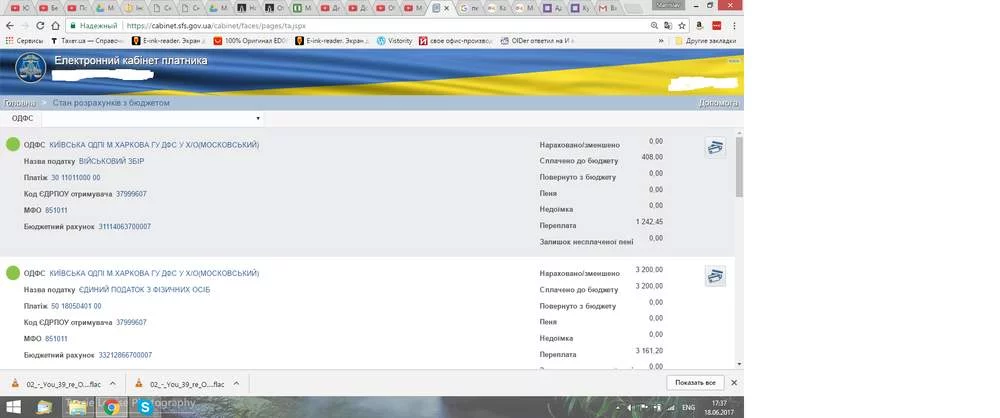Open the 100% Оригинал bookmark
This screenshot has width=1000, height=418.
pos(249,41)
